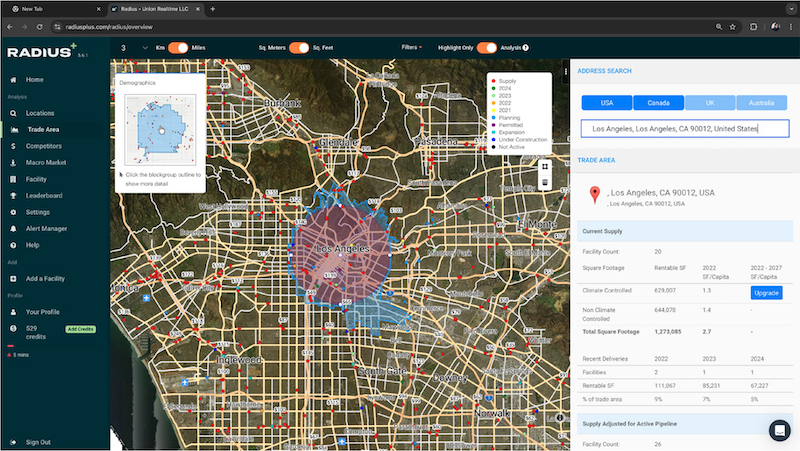Open the map panel three-dot handle

(566, 72)
